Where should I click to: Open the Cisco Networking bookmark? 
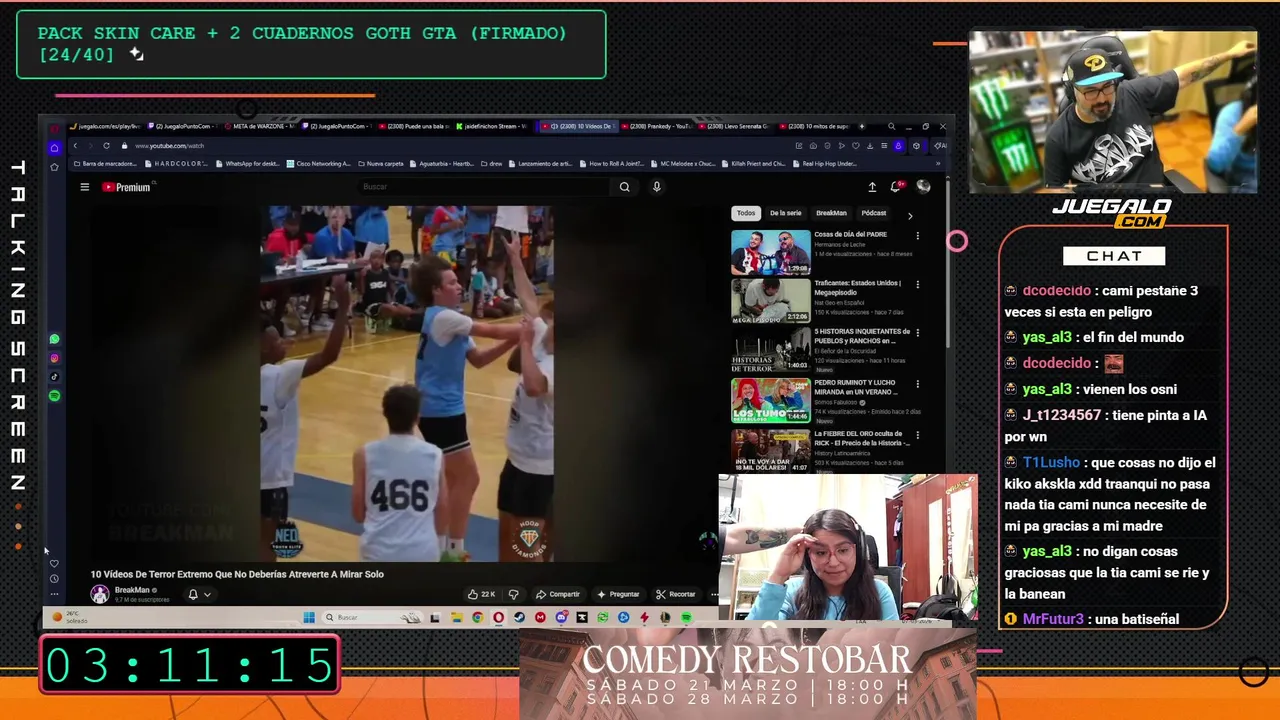coord(320,164)
